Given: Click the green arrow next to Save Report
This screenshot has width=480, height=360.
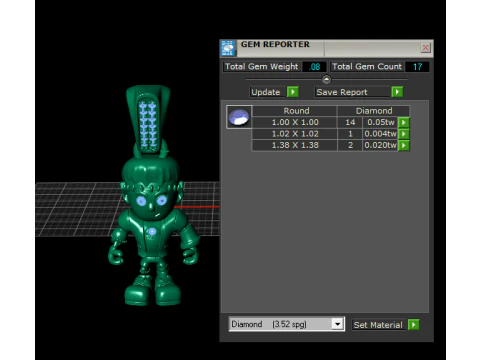Looking at the screenshot, I should click(x=397, y=92).
